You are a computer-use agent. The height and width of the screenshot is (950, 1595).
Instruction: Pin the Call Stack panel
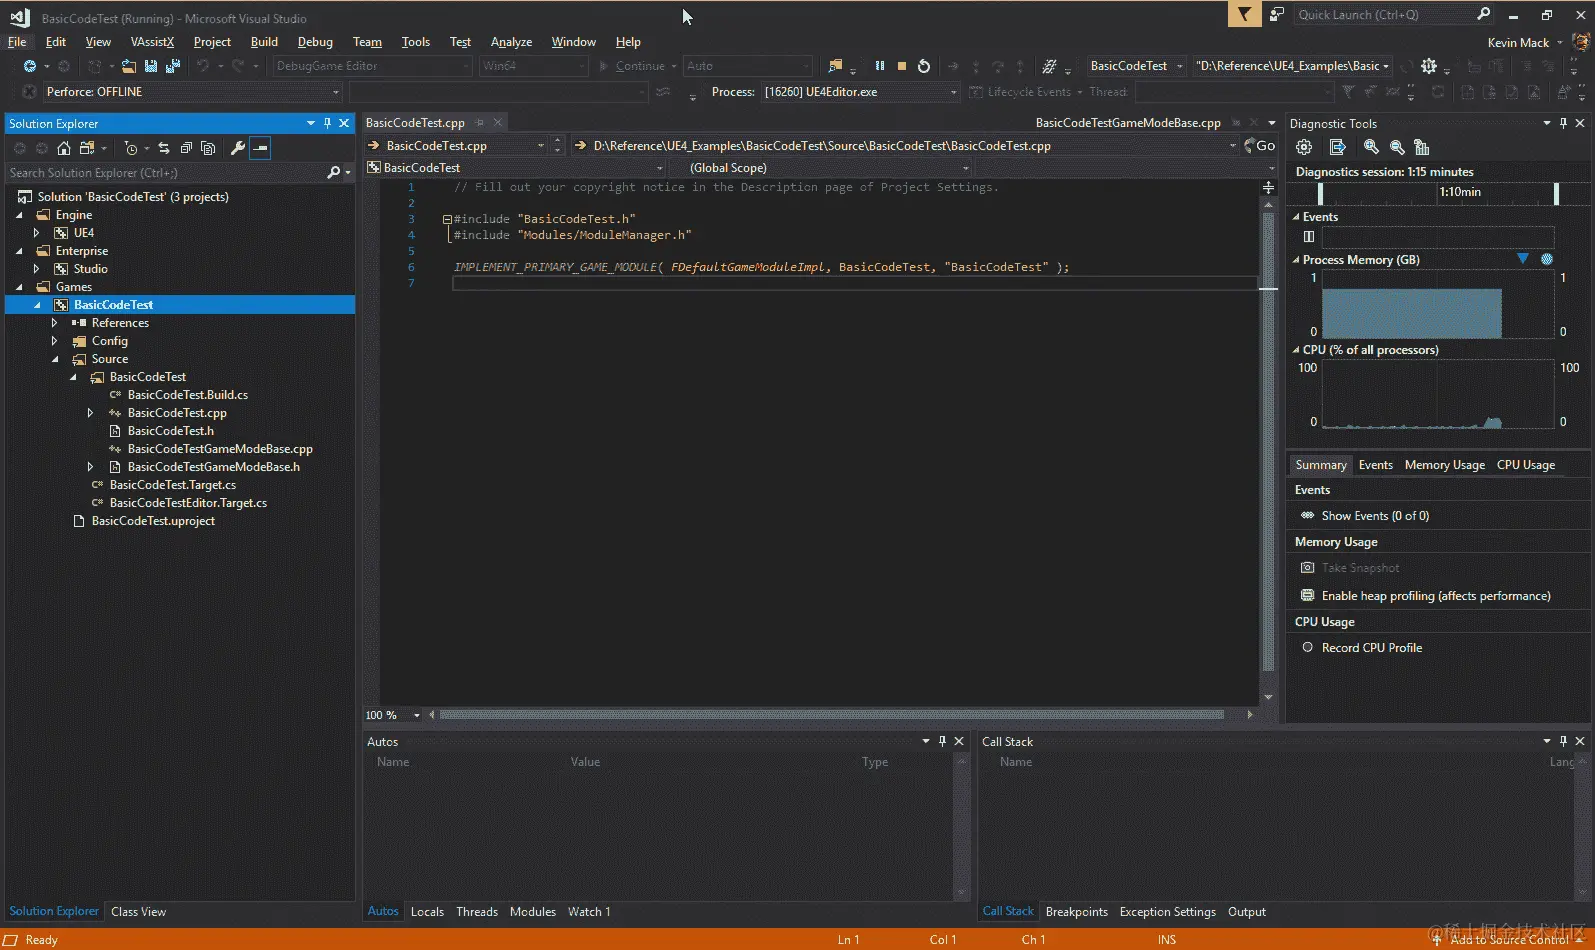(x=1563, y=741)
